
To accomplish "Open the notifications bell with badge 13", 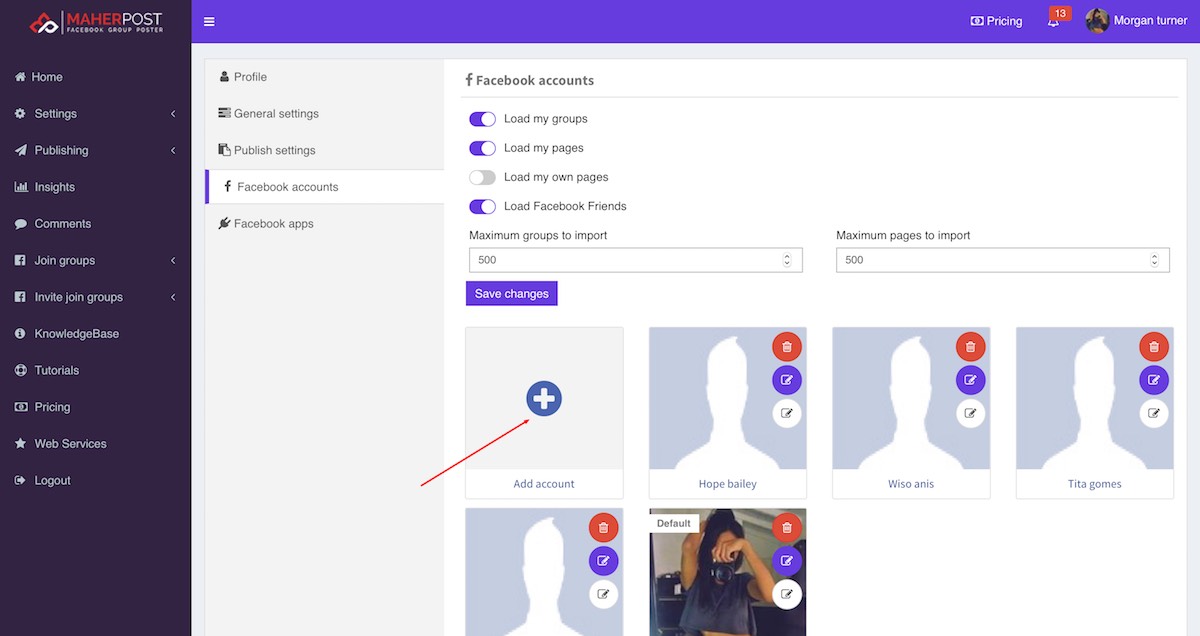I will point(1054,20).
